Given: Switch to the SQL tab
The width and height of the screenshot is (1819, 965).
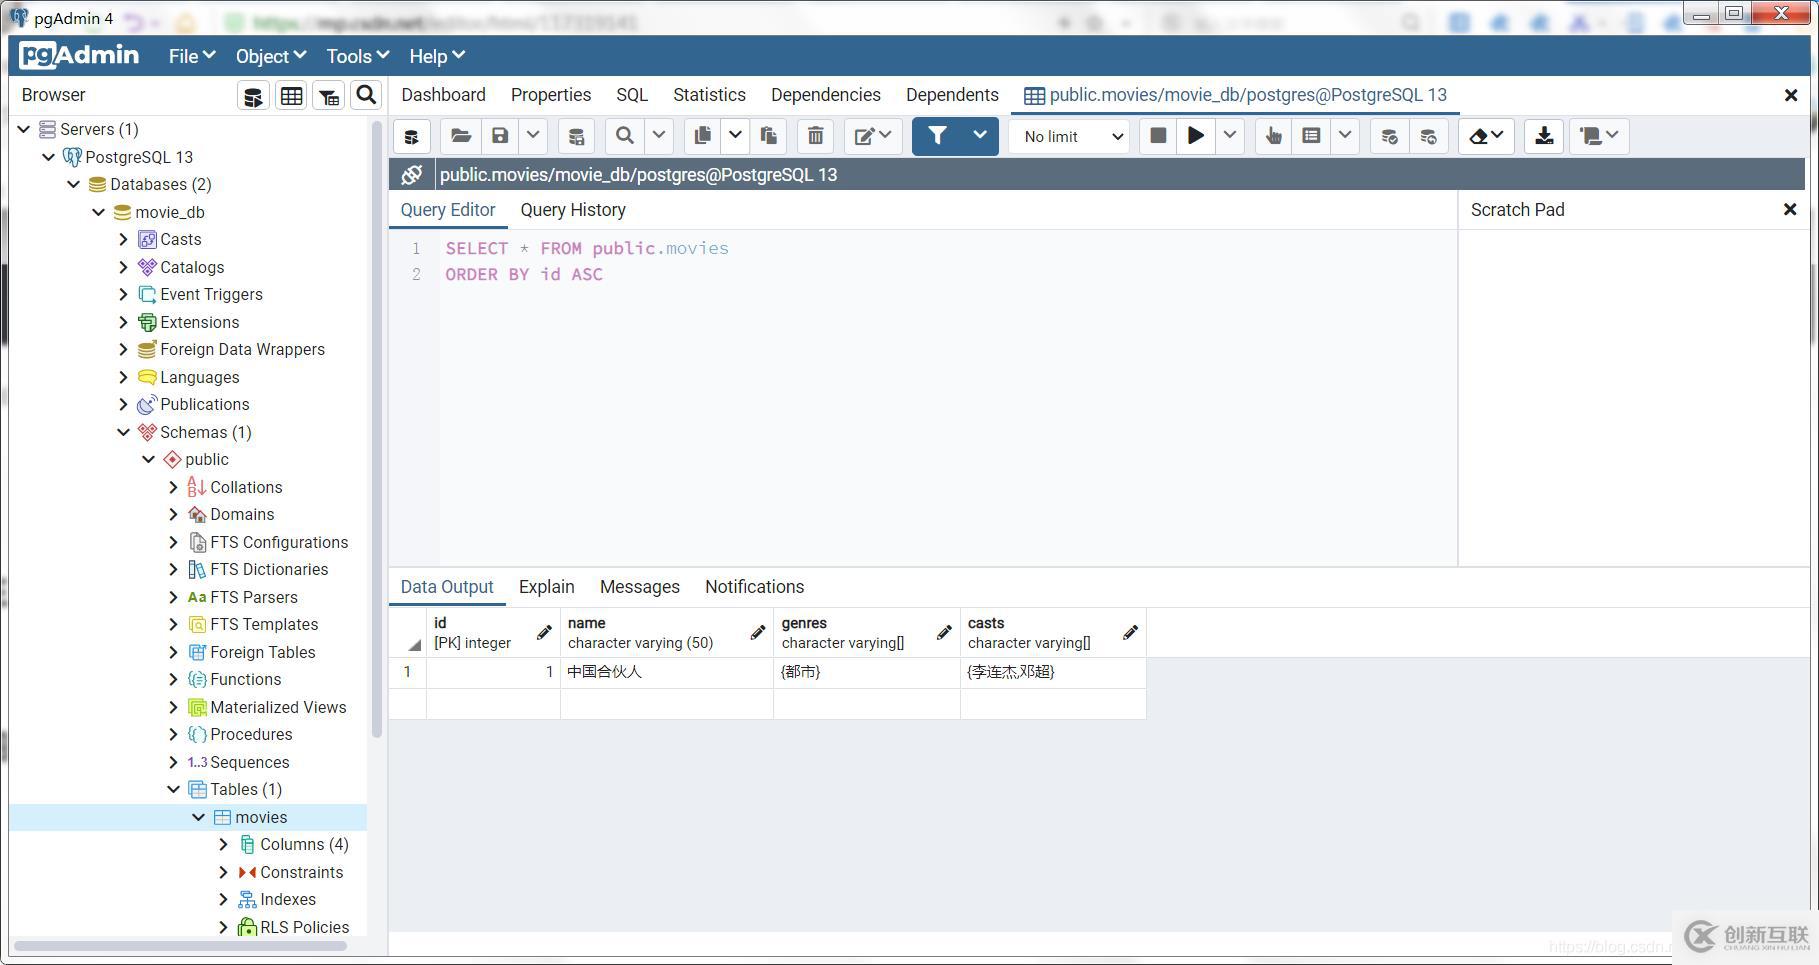Looking at the screenshot, I should point(632,95).
